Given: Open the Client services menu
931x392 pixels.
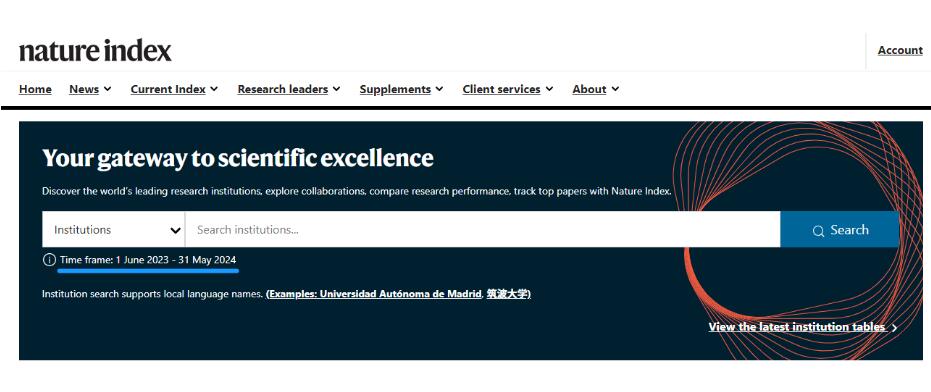Looking at the screenshot, I should [x=508, y=89].
